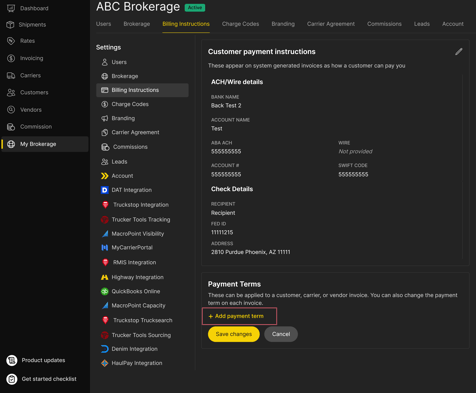Open the Carrier Agreement tab
The height and width of the screenshot is (393, 476).
point(331,24)
